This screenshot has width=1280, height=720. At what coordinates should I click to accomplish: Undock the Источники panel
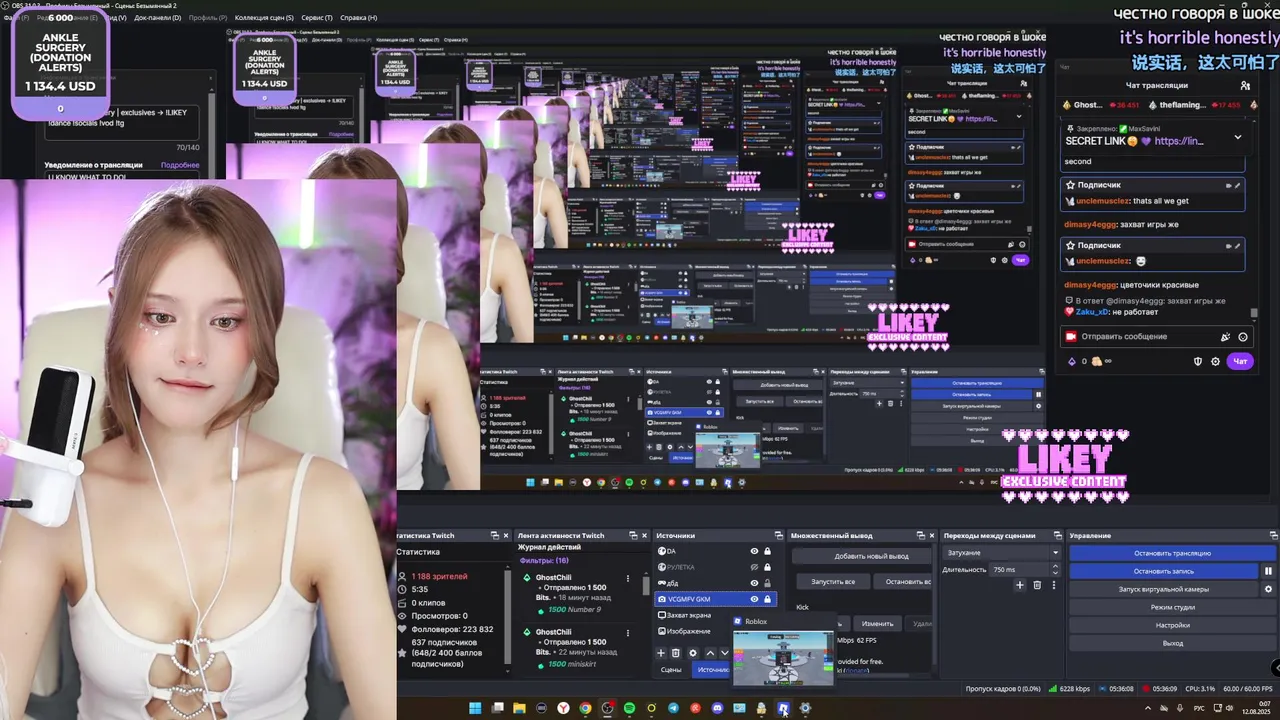tap(779, 535)
